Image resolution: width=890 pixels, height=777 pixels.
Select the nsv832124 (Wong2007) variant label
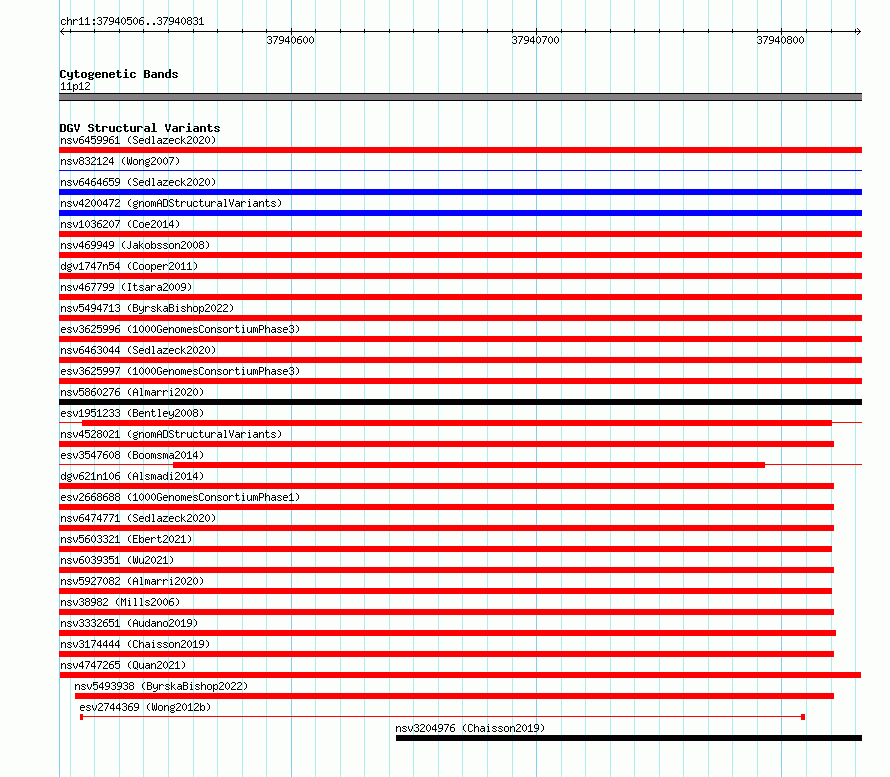point(120,161)
